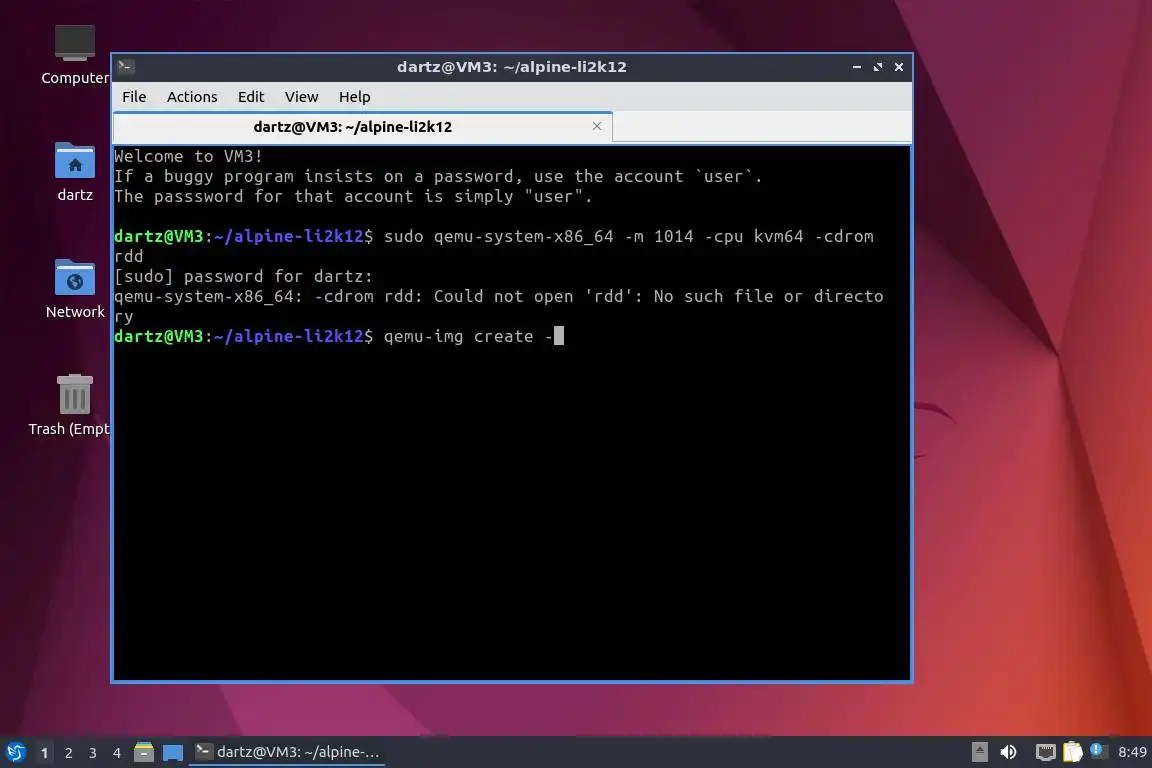Screen dimensions: 1152x768
Task: Open the Computer desktop icon
Action: [x=75, y=55]
